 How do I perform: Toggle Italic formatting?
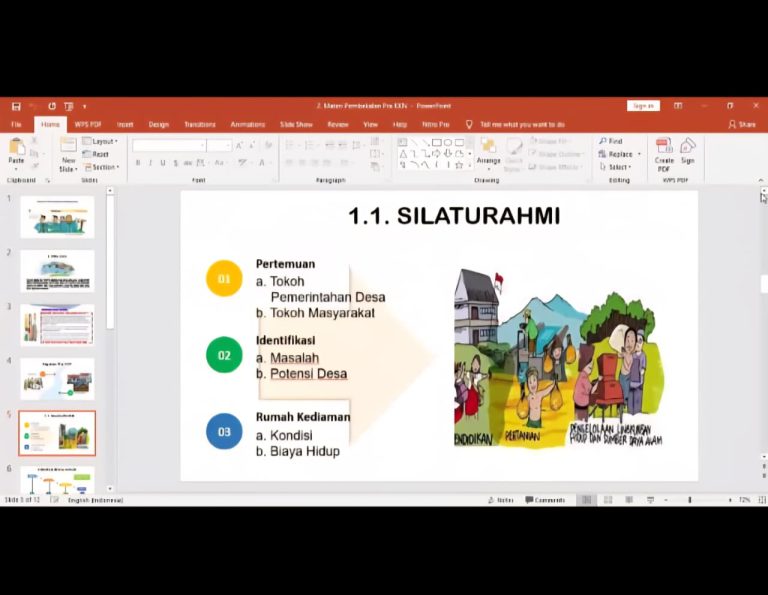150,163
